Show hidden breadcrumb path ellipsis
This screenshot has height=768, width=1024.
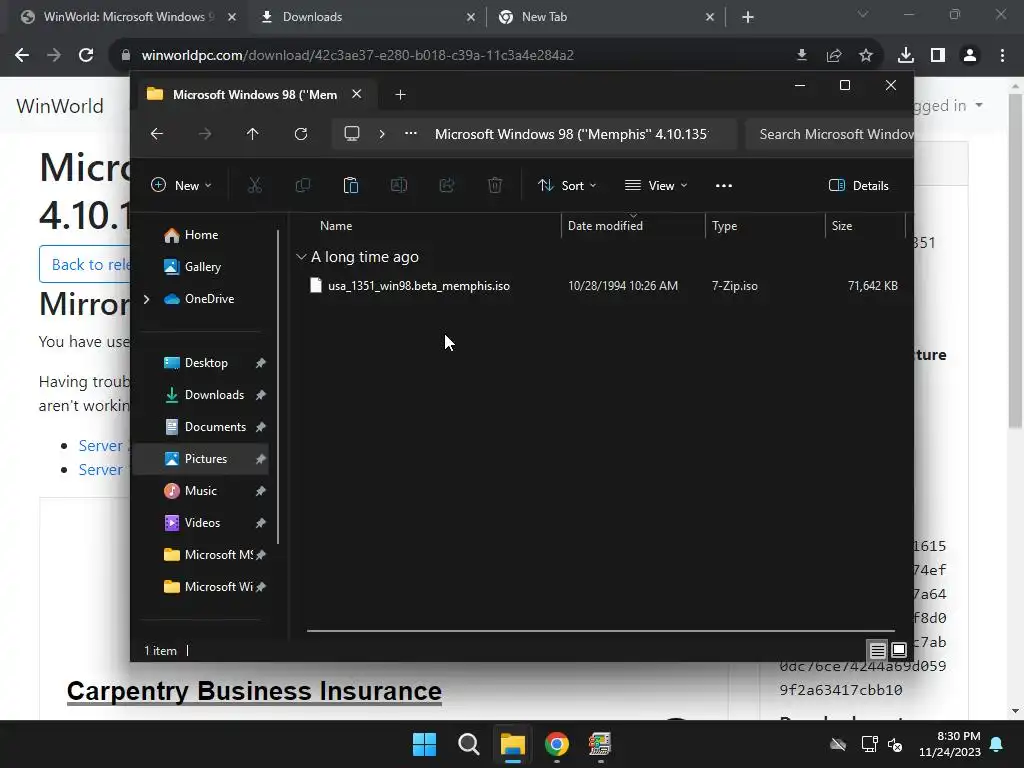pyautogui.click(x=411, y=134)
